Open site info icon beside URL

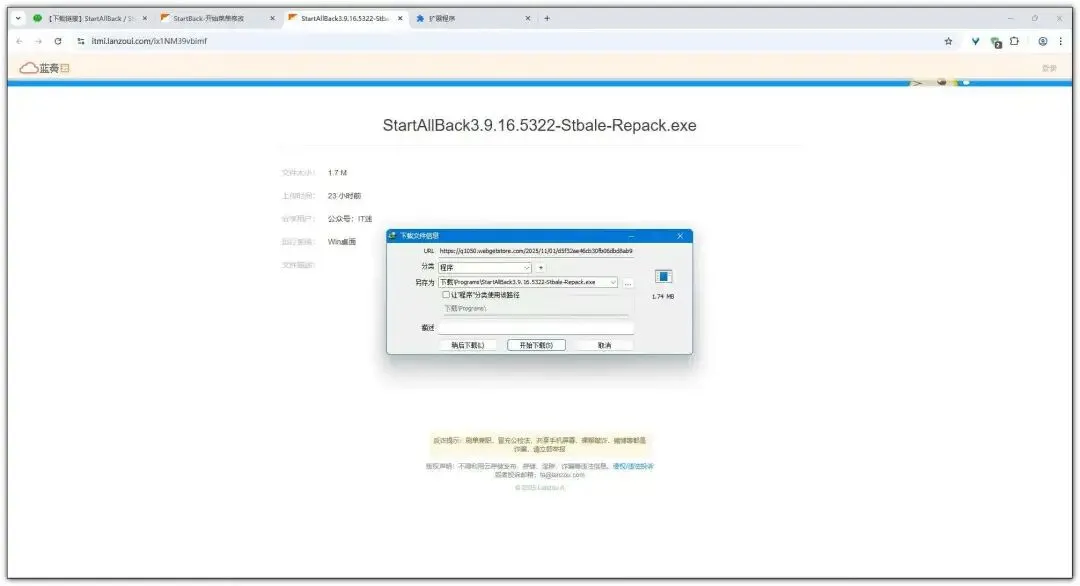[x=81, y=41]
